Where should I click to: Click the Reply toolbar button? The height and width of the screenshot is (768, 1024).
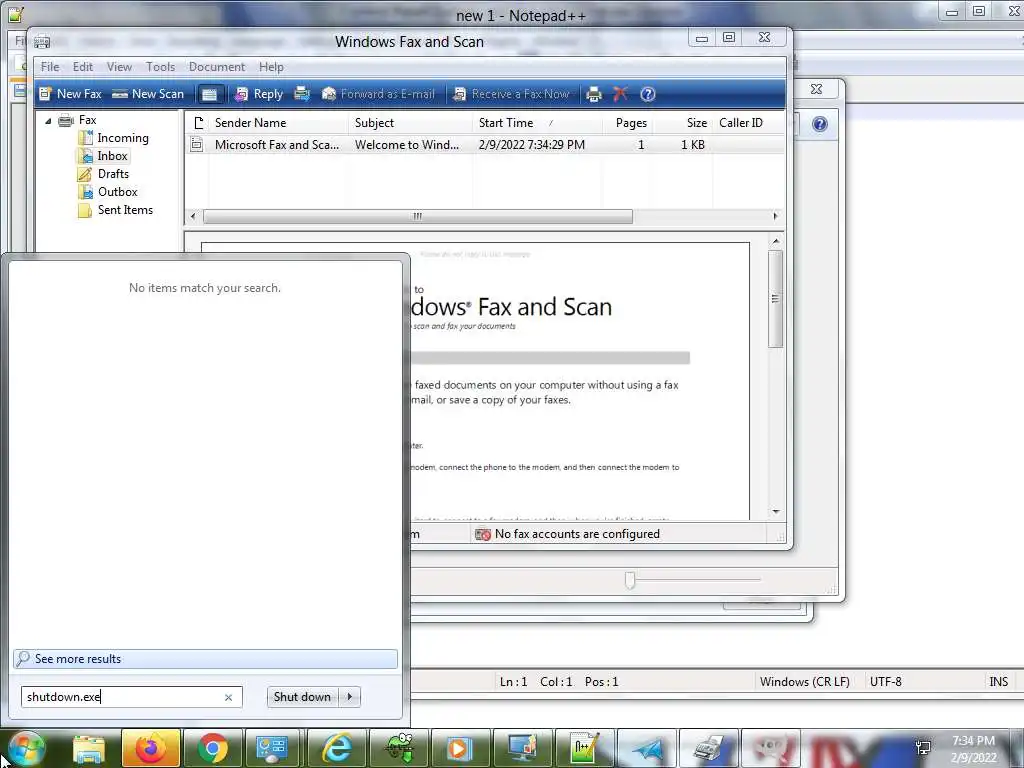click(259, 94)
